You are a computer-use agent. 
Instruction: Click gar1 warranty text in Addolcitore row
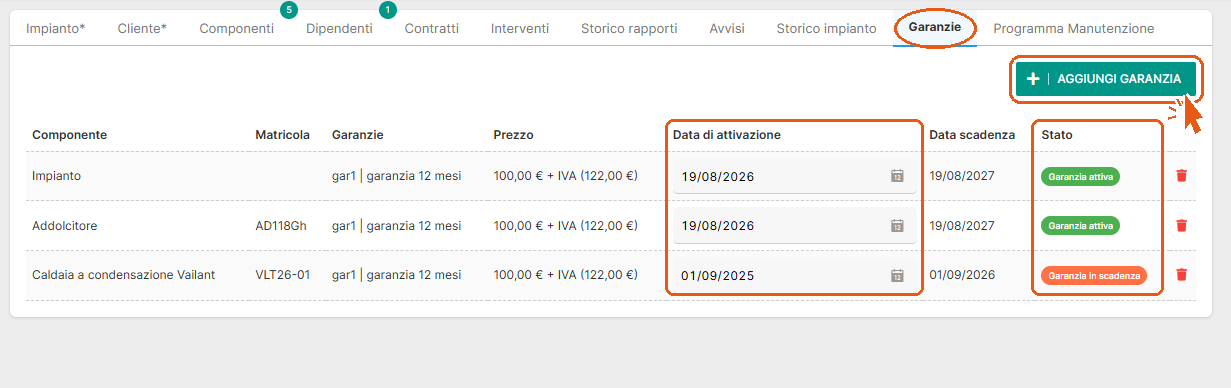[397, 225]
